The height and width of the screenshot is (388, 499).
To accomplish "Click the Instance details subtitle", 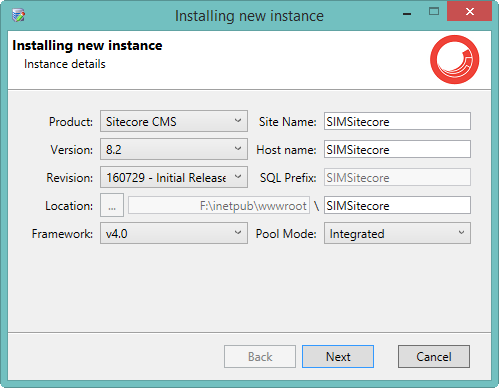I will click(65, 64).
